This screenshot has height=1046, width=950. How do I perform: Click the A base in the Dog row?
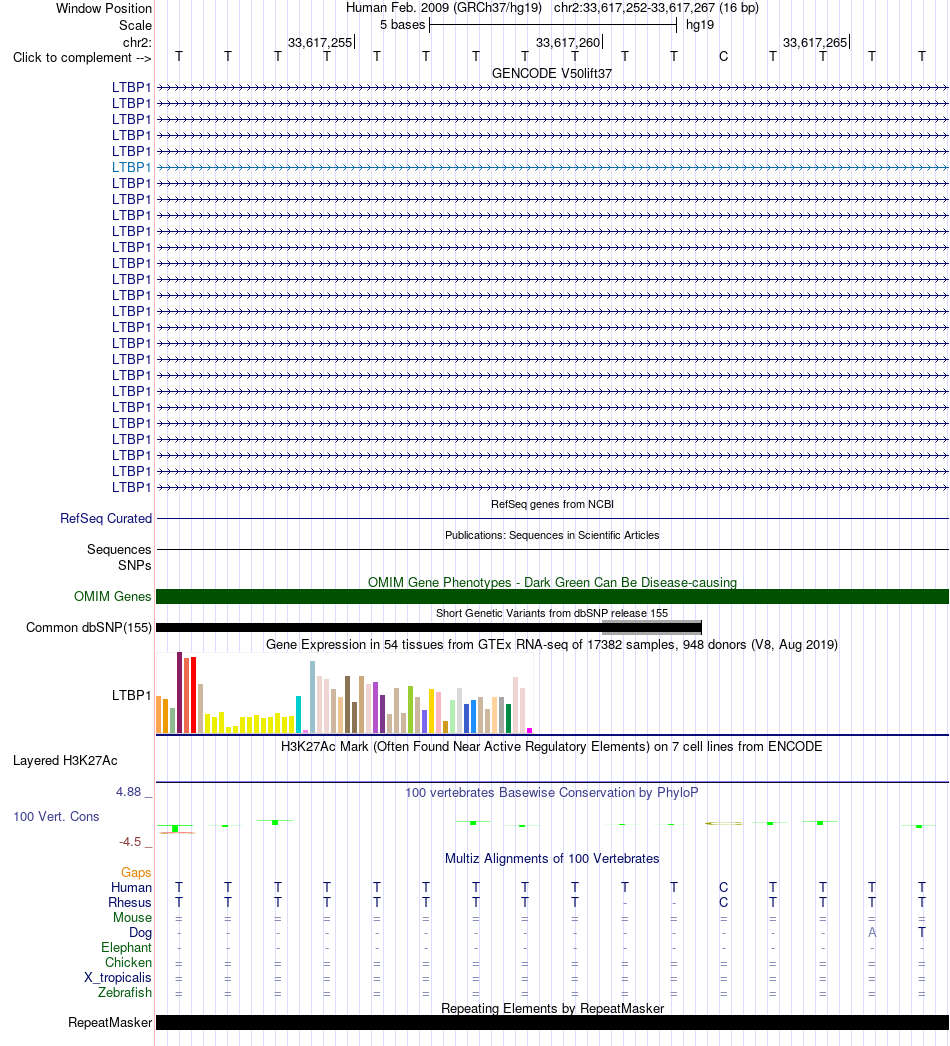point(872,933)
